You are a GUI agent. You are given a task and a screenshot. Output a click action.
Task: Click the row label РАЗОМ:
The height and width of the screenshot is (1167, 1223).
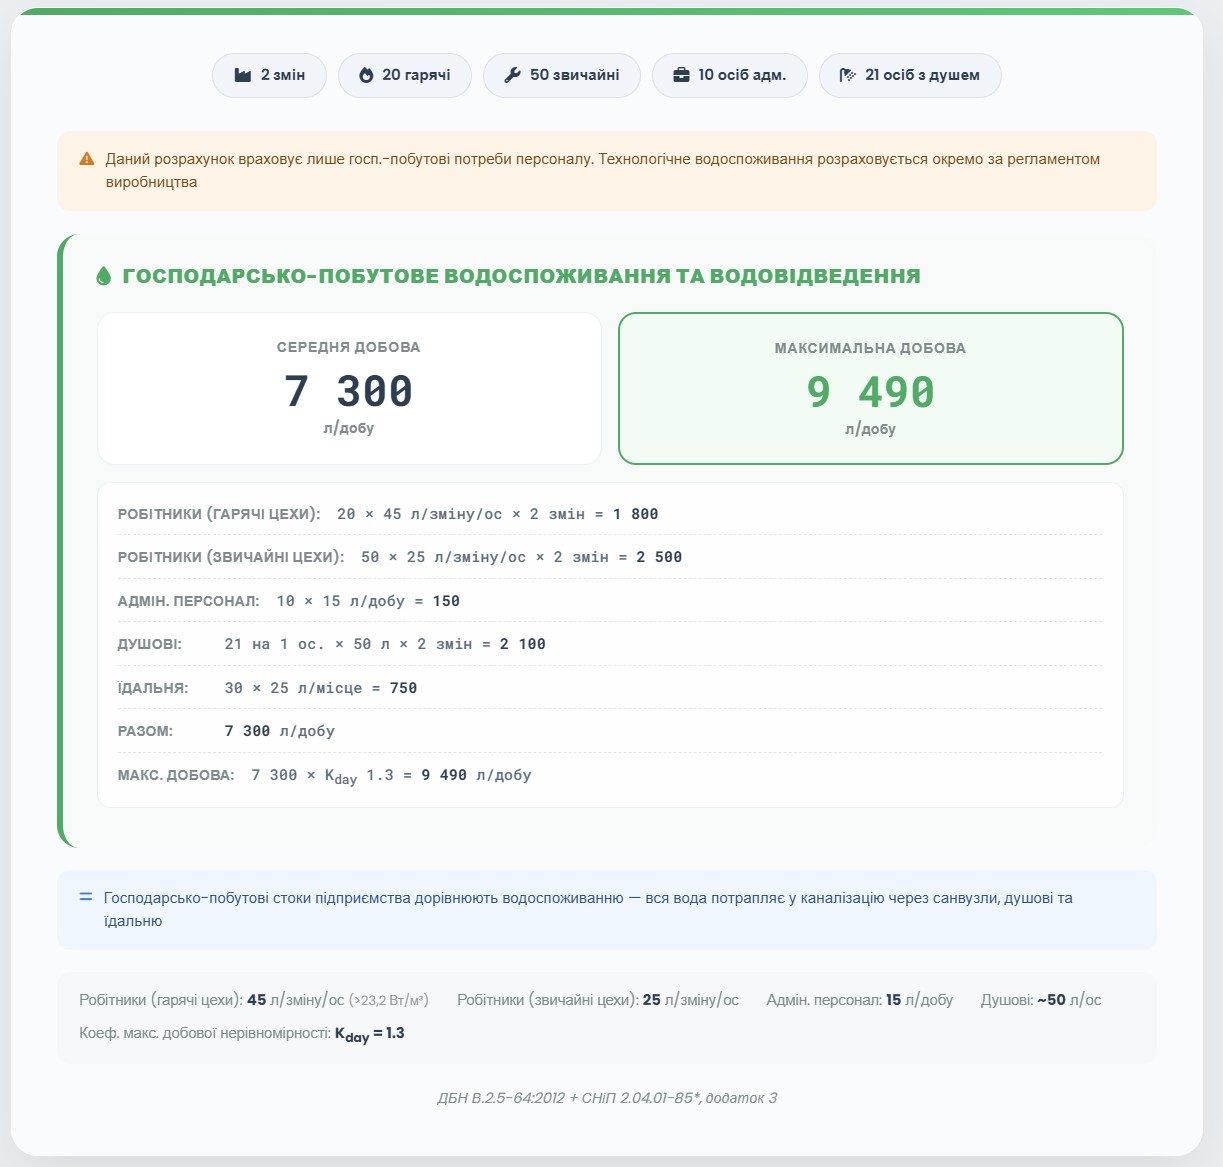145,731
